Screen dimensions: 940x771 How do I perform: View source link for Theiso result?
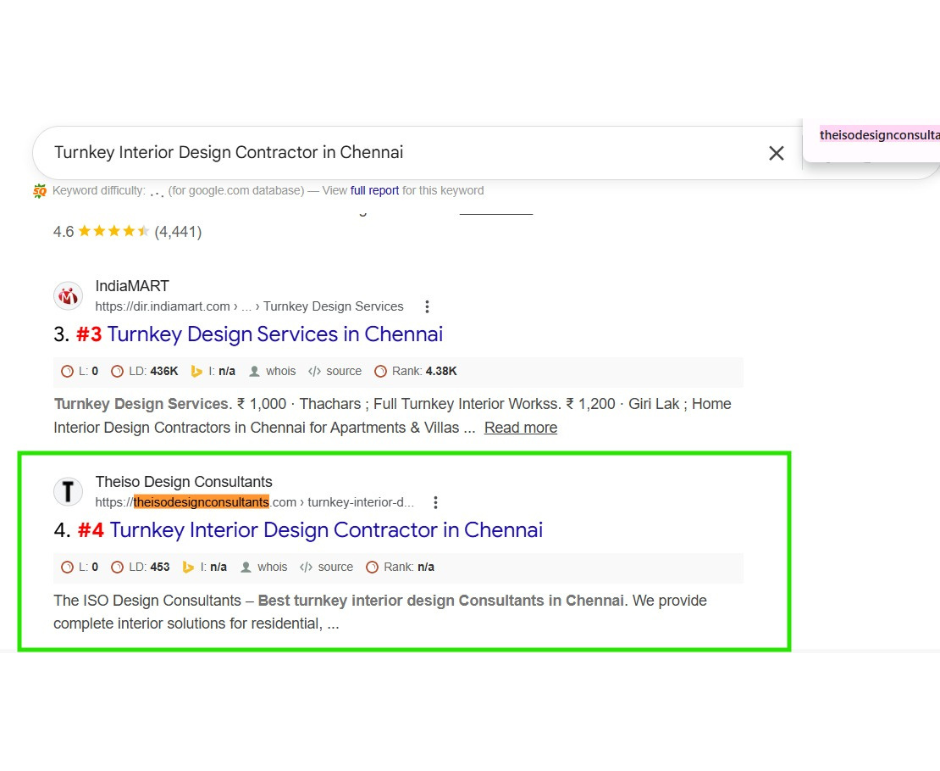327,567
